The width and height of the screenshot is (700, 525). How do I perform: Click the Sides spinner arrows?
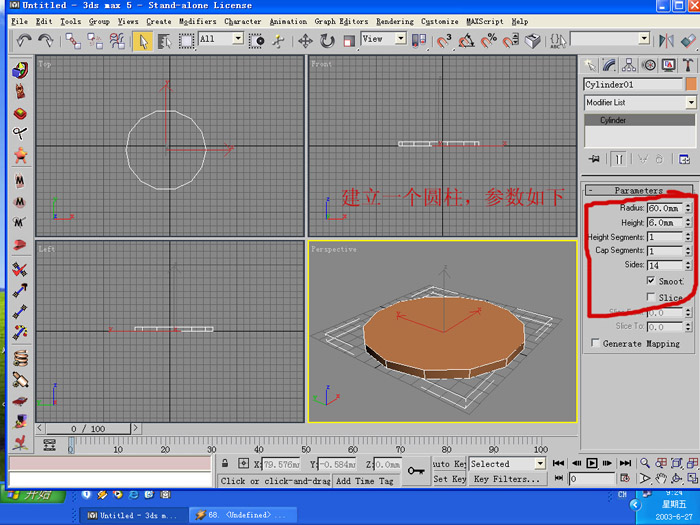pyautogui.click(x=688, y=265)
